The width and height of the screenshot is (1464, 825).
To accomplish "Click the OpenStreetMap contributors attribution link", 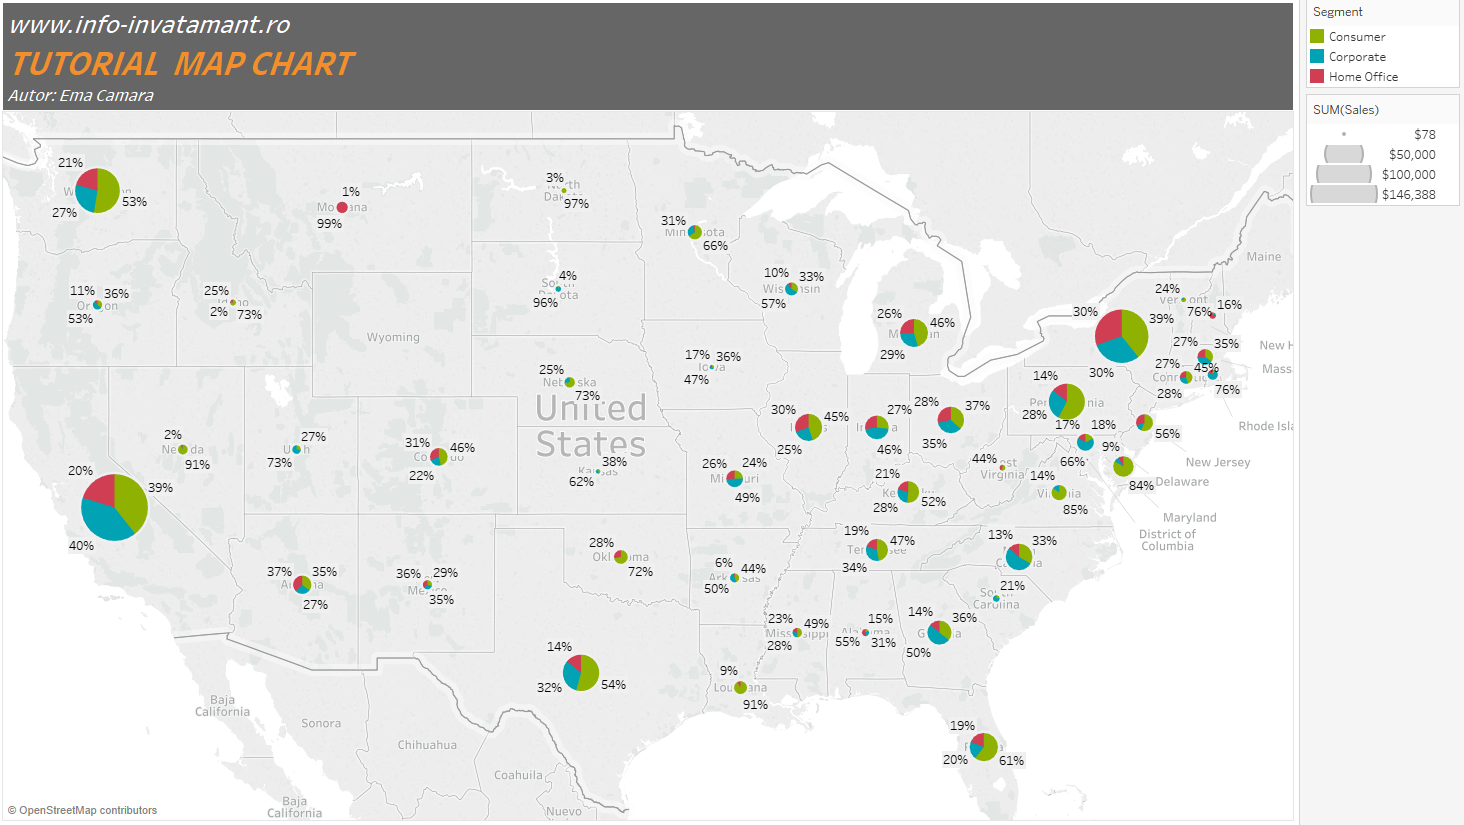I will point(88,810).
